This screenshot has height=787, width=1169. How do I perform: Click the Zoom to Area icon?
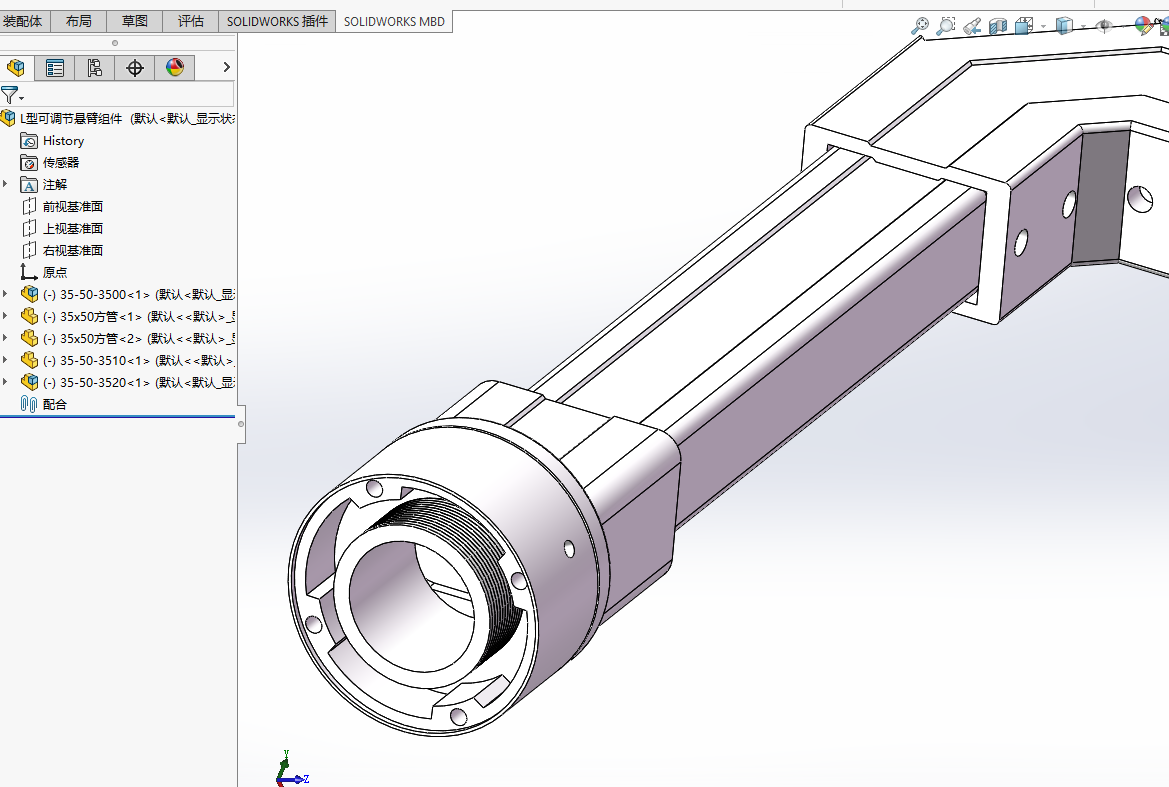(x=945, y=26)
